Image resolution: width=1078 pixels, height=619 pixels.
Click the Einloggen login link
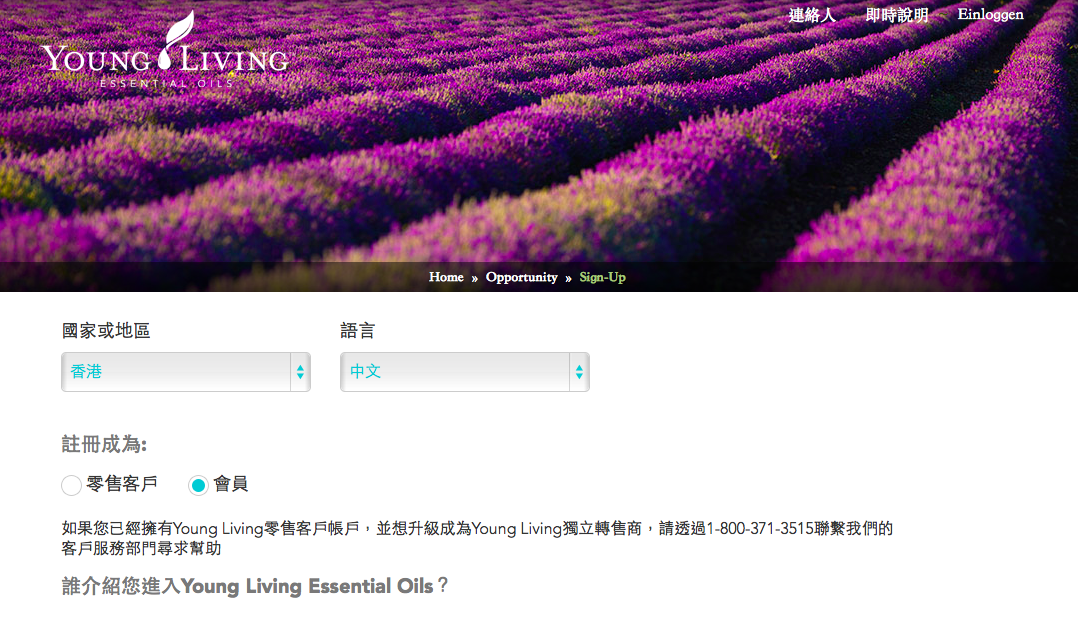coord(990,14)
